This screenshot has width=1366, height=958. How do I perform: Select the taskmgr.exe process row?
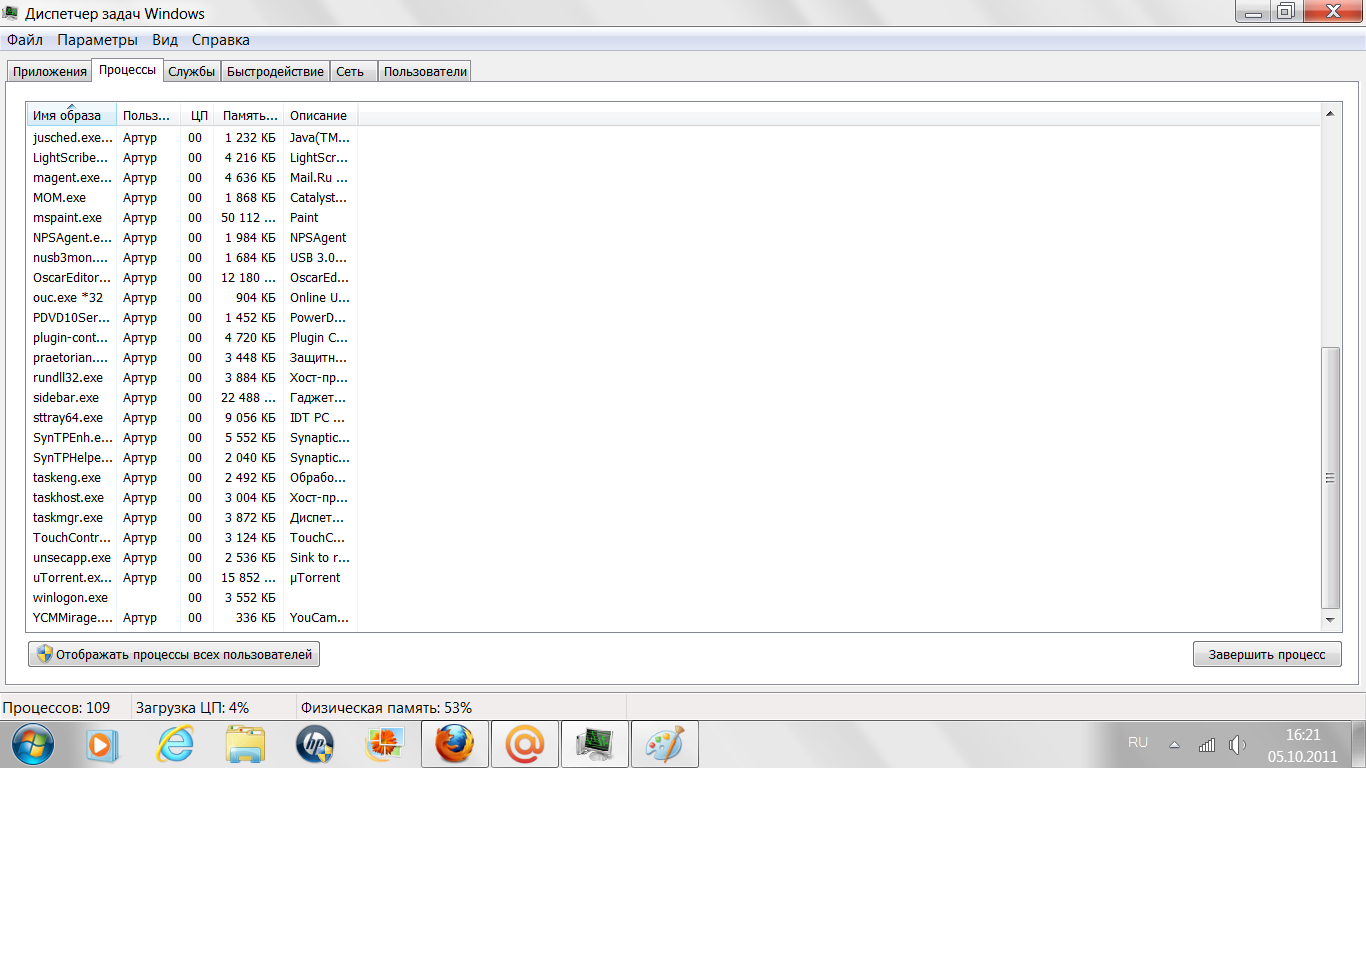(192, 518)
